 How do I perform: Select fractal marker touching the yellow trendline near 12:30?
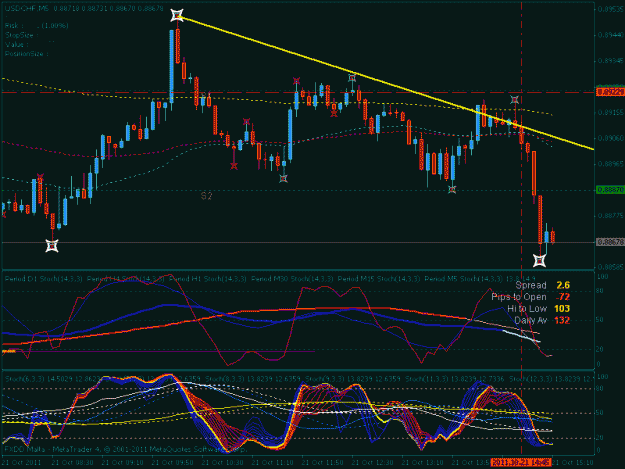point(352,78)
